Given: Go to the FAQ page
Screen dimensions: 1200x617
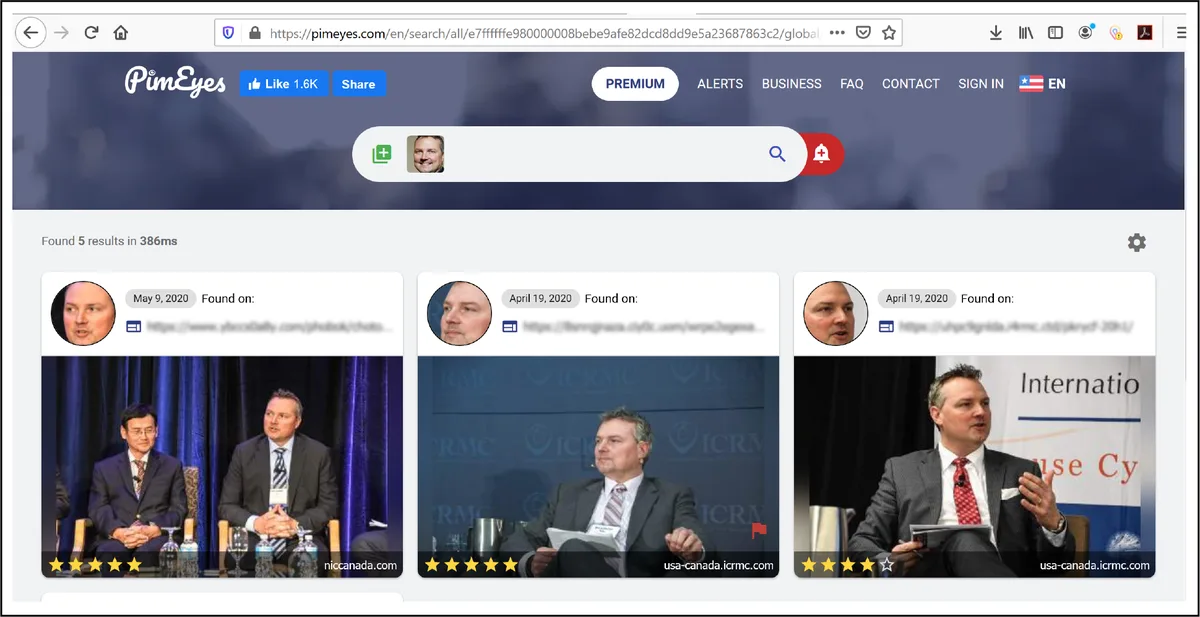Looking at the screenshot, I should coord(852,84).
